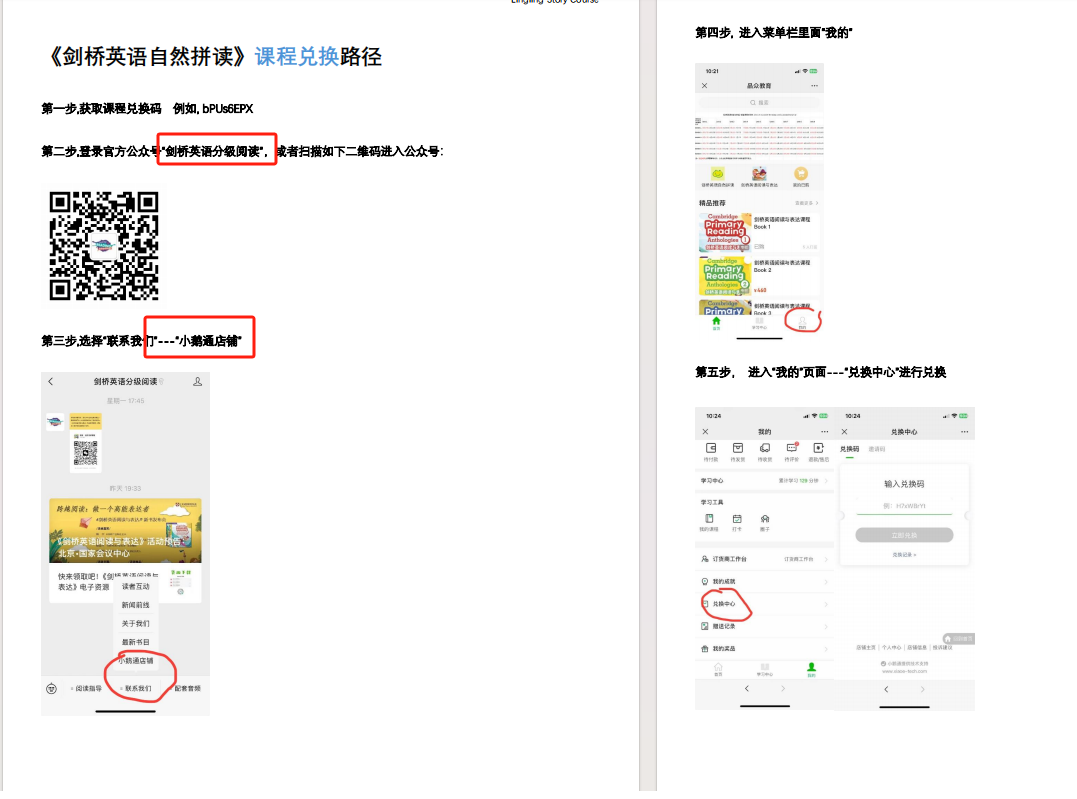Expand the 学习中心 row on 我的 page
Image resolution: width=1077 pixels, height=799 pixels.
[764, 481]
